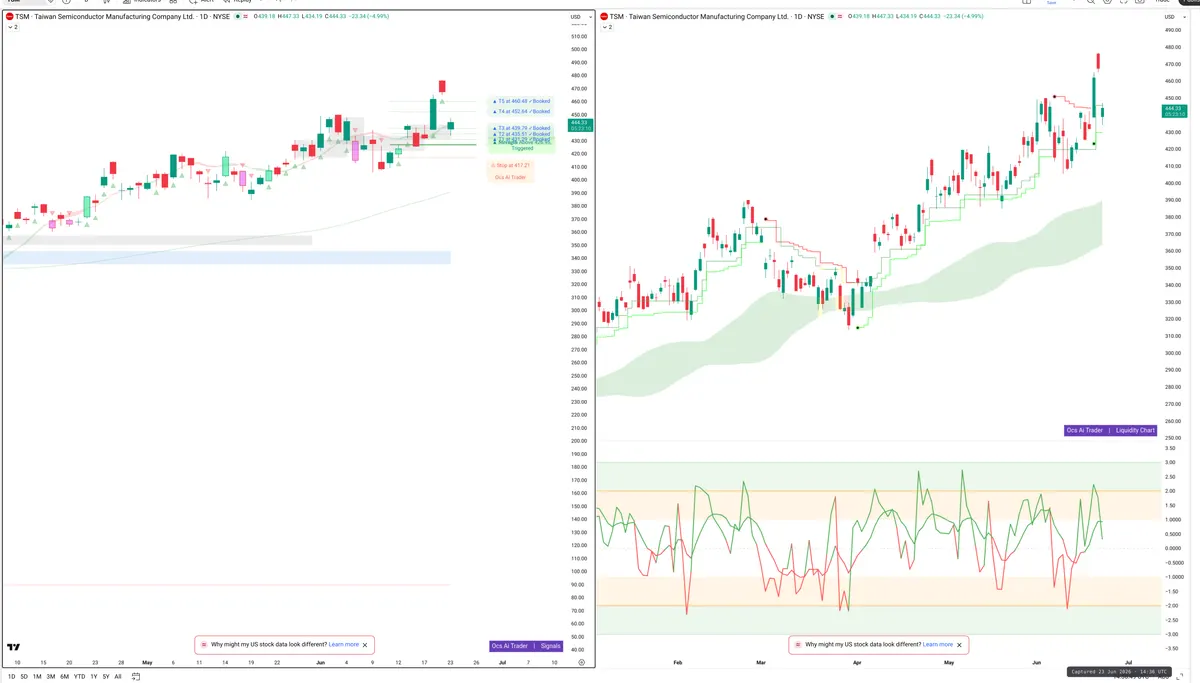Click blue support zone band on left chart
Viewport: 1200px width, 683px height.
pos(226,257)
